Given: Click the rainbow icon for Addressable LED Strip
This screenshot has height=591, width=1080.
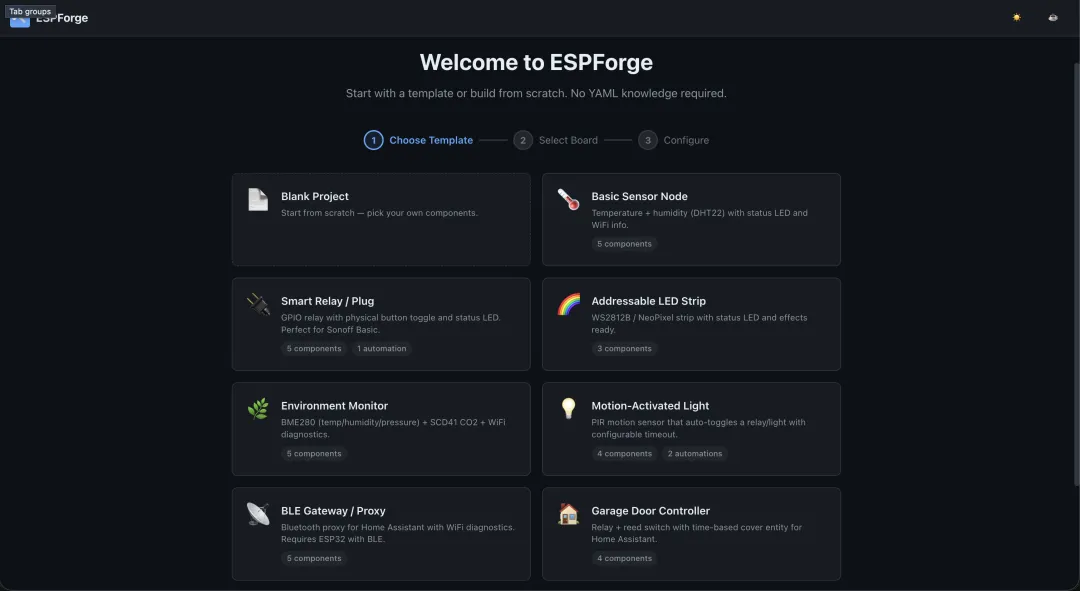Looking at the screenshot, I should pyautogui.click(x=568, y=304).
